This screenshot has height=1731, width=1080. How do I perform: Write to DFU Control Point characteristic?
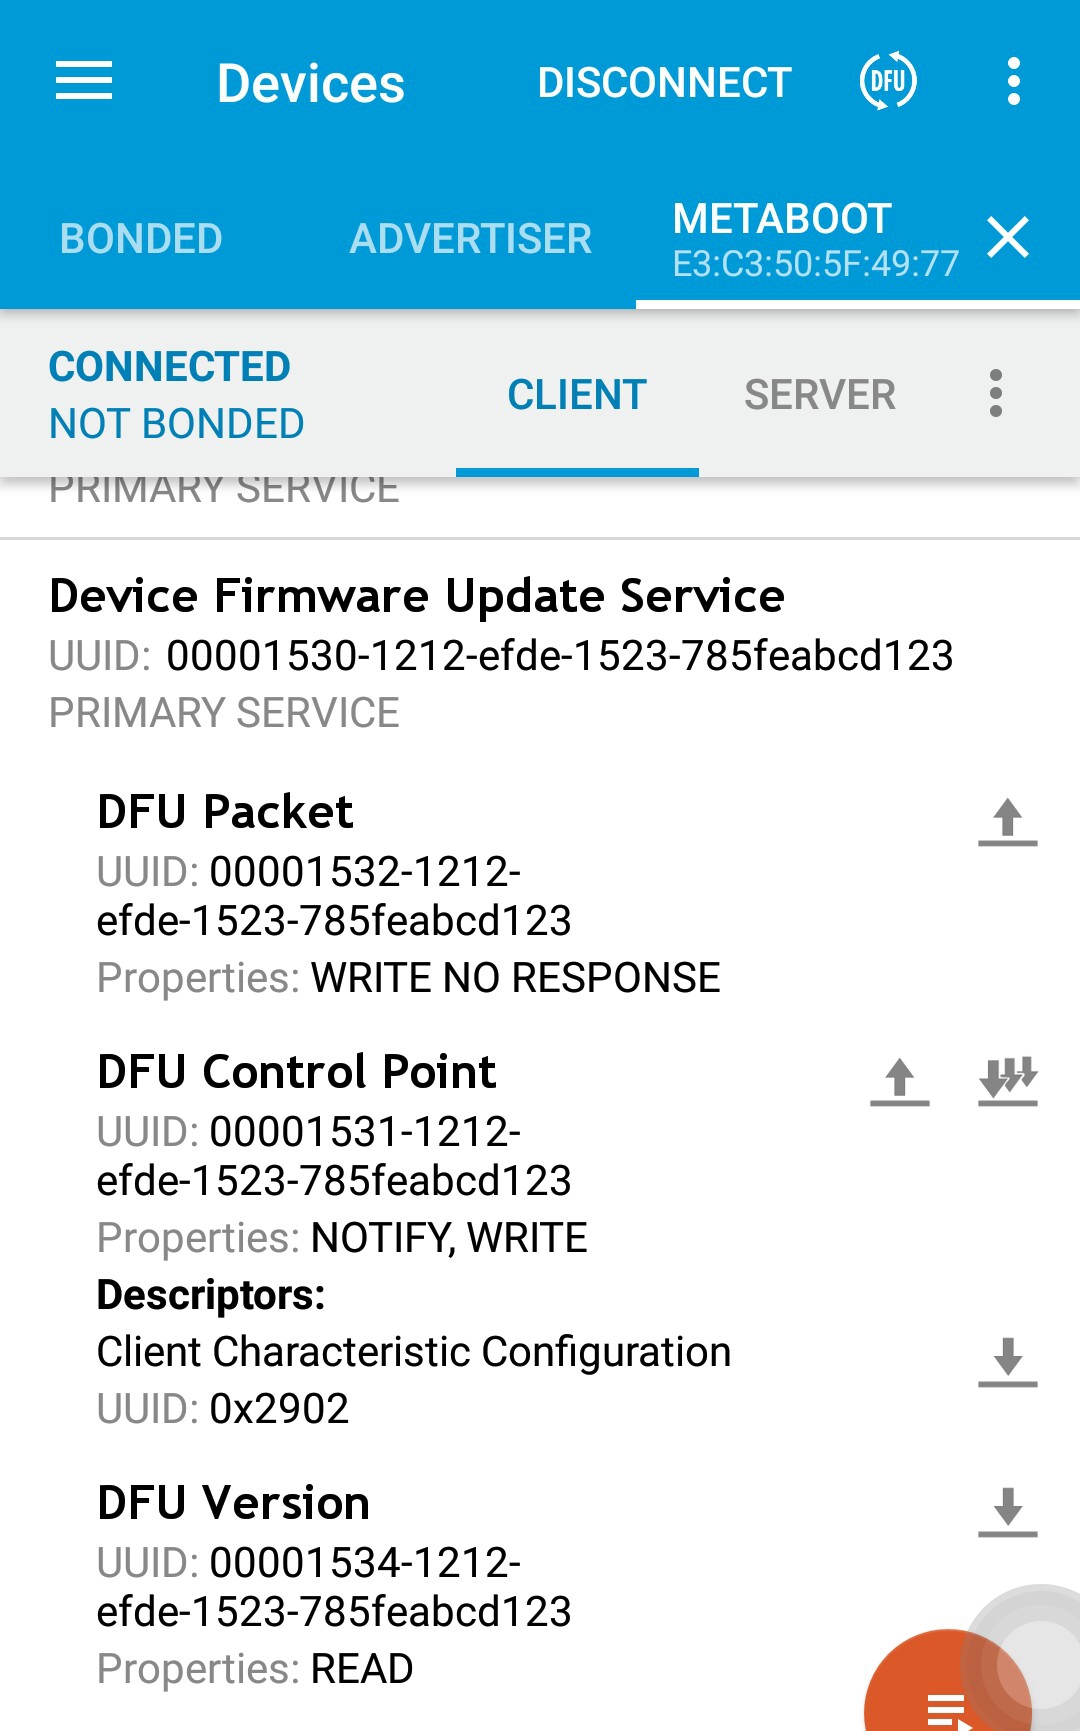point(900,1081)
